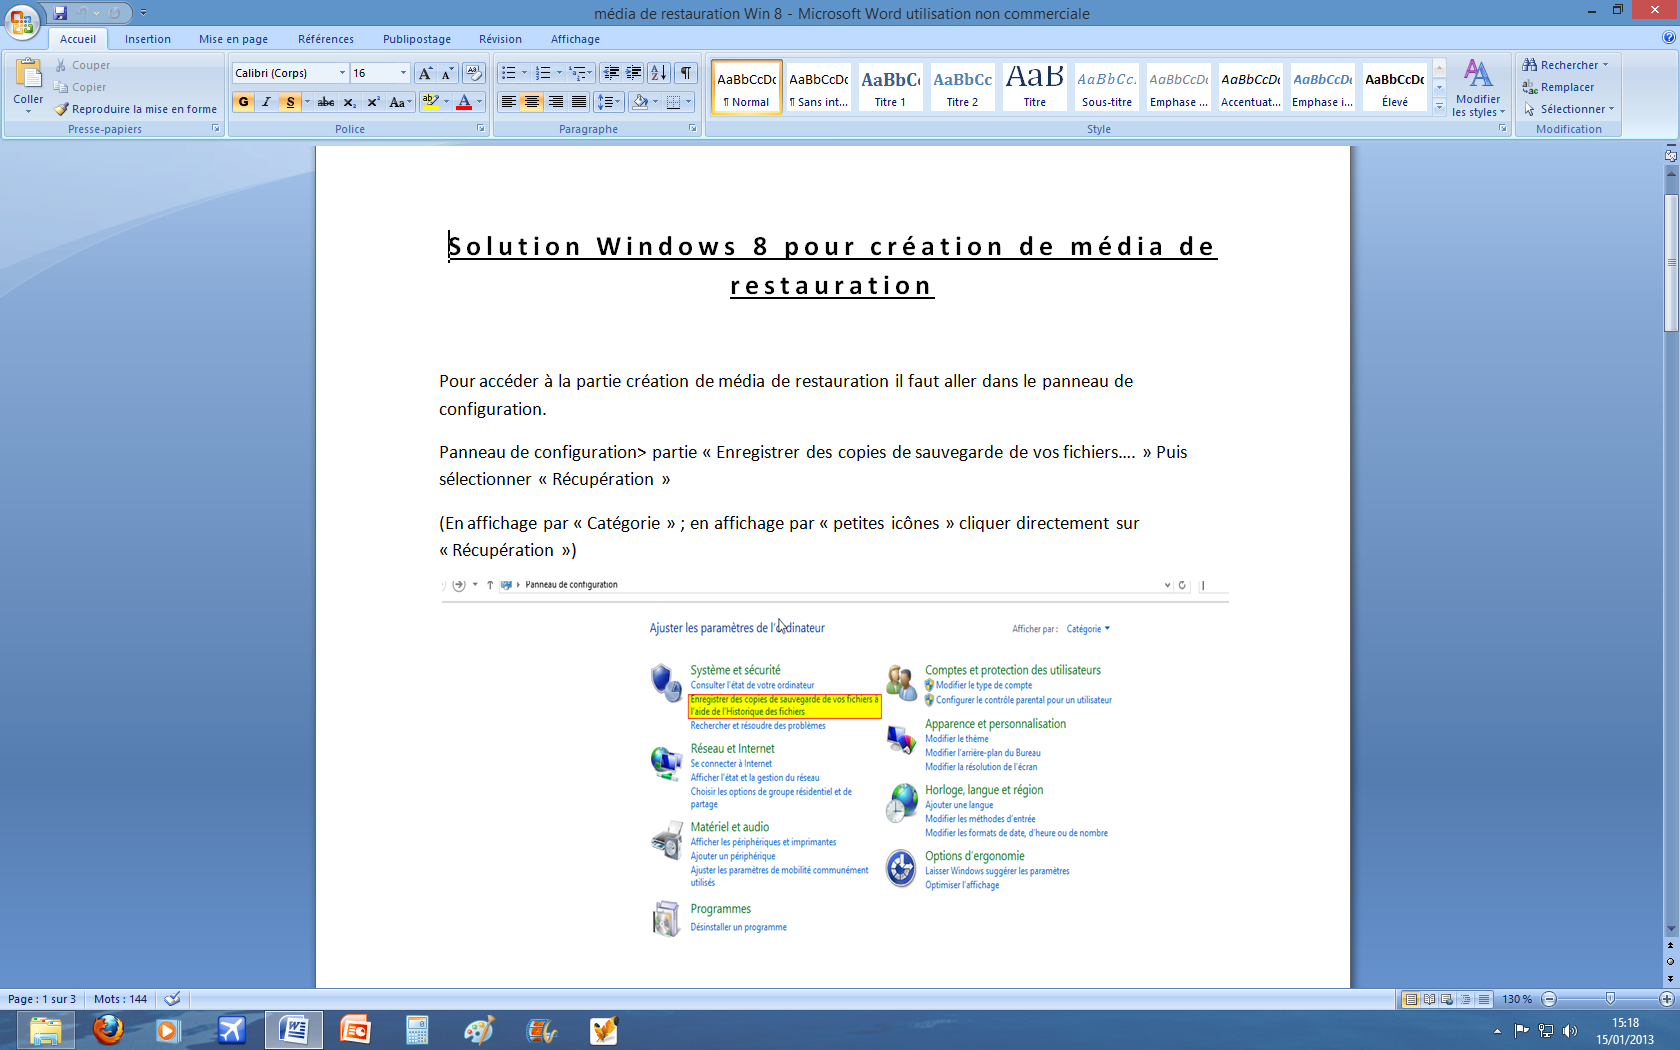Show paragraph marks with pilcrow icon
Screen dimensions: 1680x1050
686,73
